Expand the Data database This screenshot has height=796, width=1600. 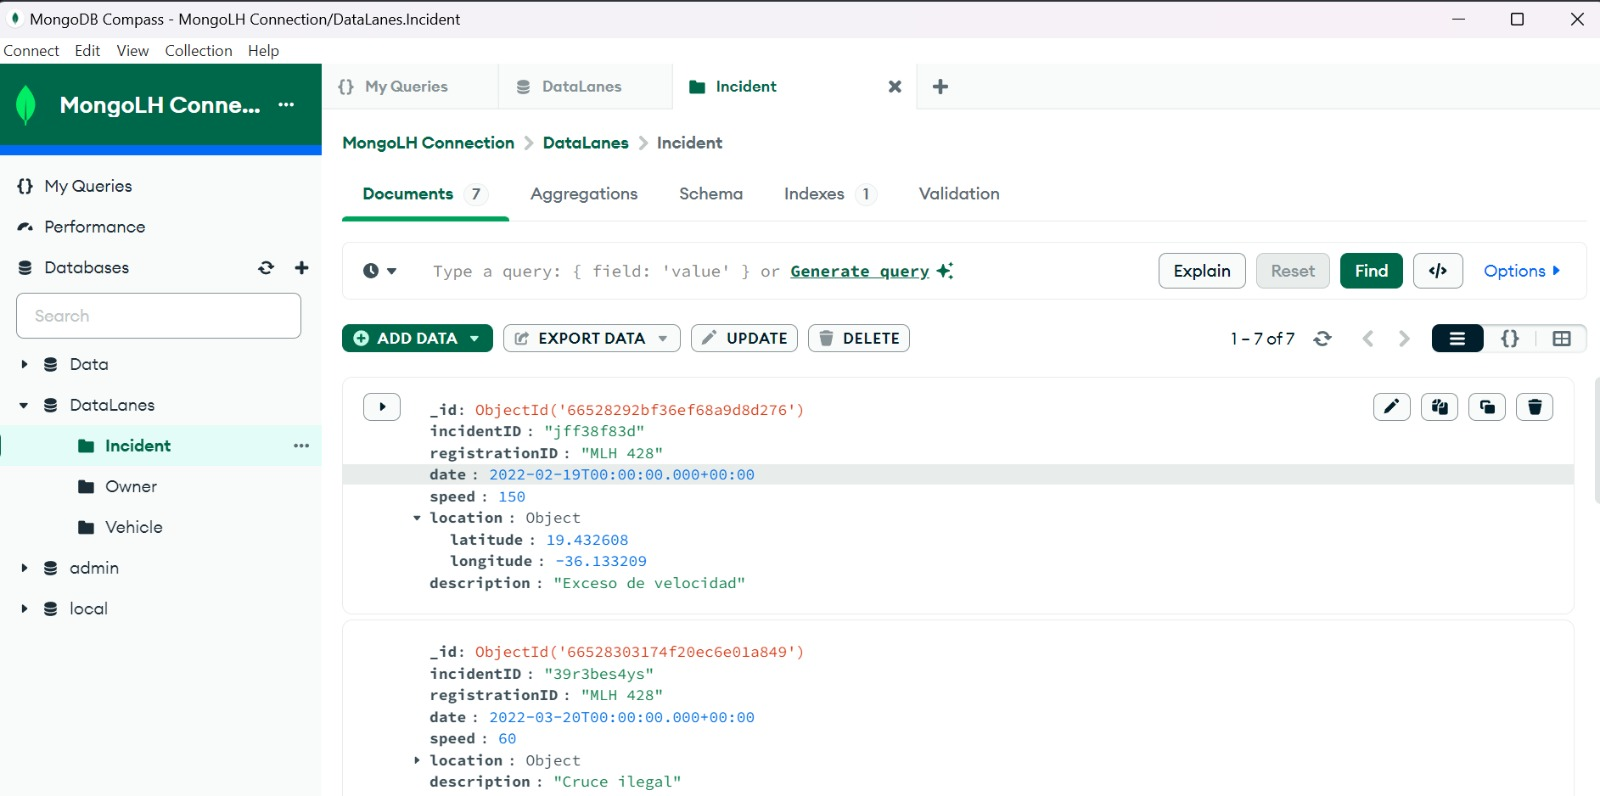24,365
